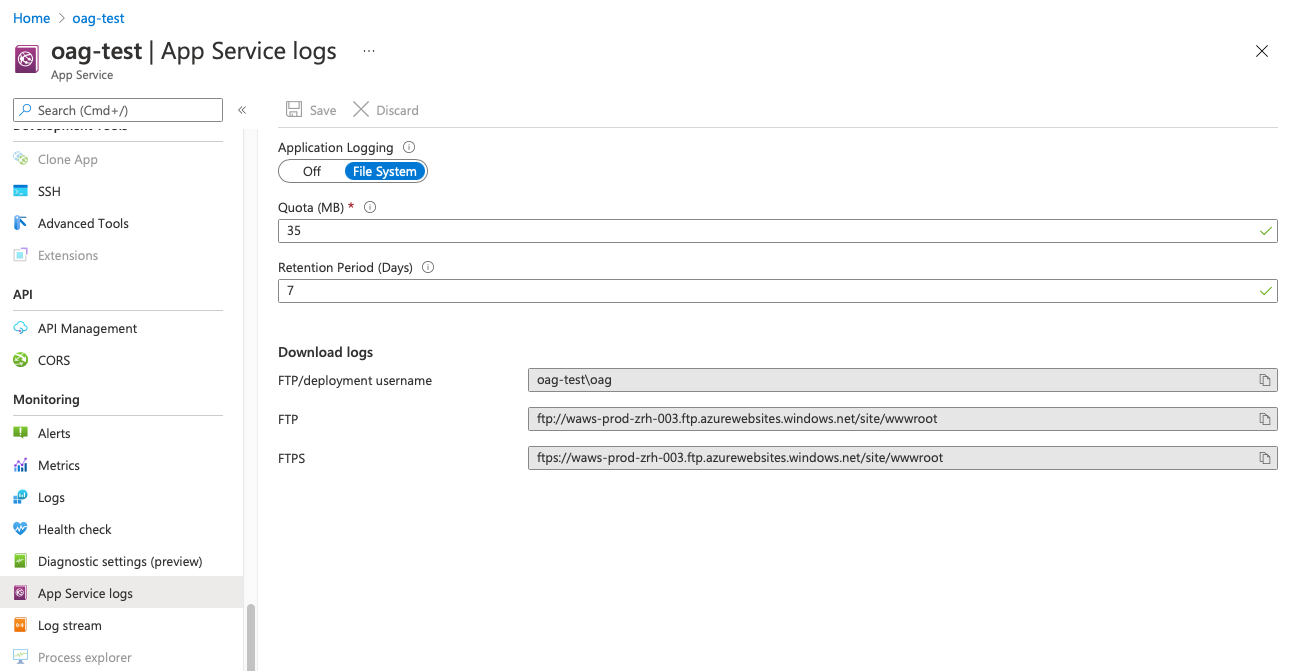1294x671 pixels.
Task: Click the Alerts icon under Monitoring
Action: pyautogui.click(x=20, y=433)
